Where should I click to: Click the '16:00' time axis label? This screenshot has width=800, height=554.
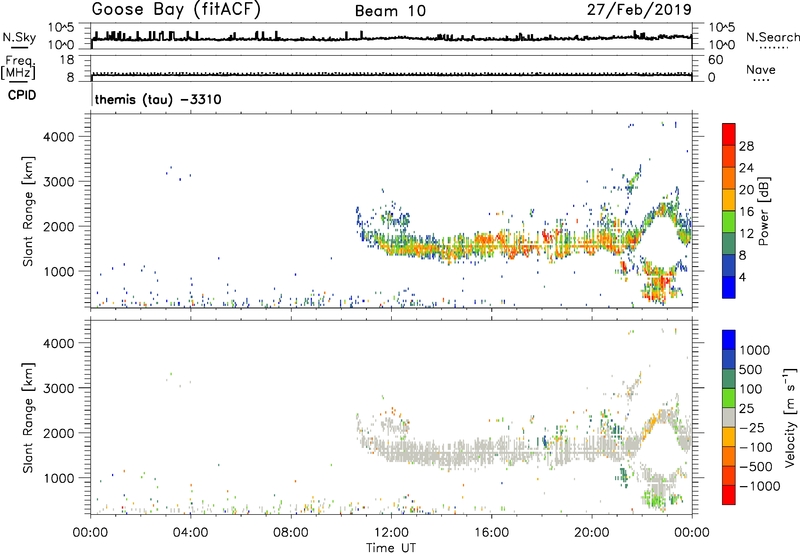(x=491, y=533)
